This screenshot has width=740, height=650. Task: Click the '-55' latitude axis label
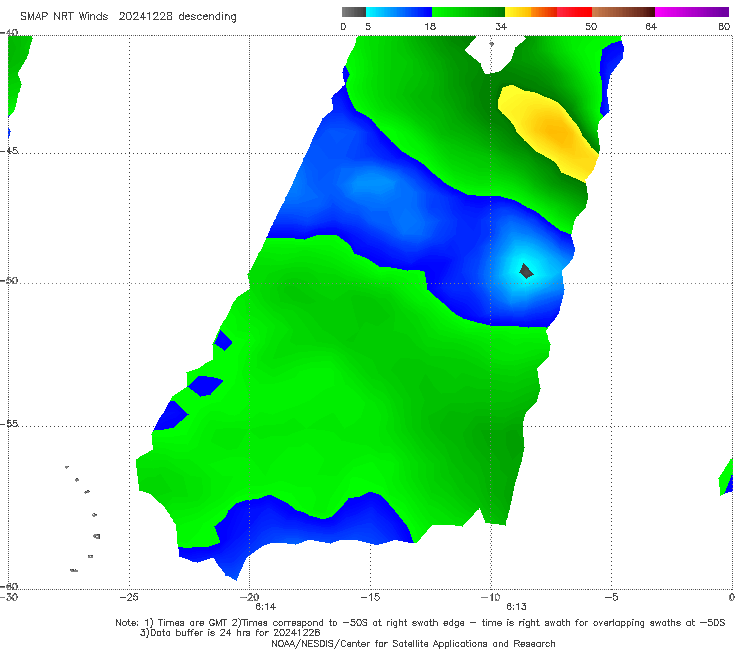[x=9, y=424]
